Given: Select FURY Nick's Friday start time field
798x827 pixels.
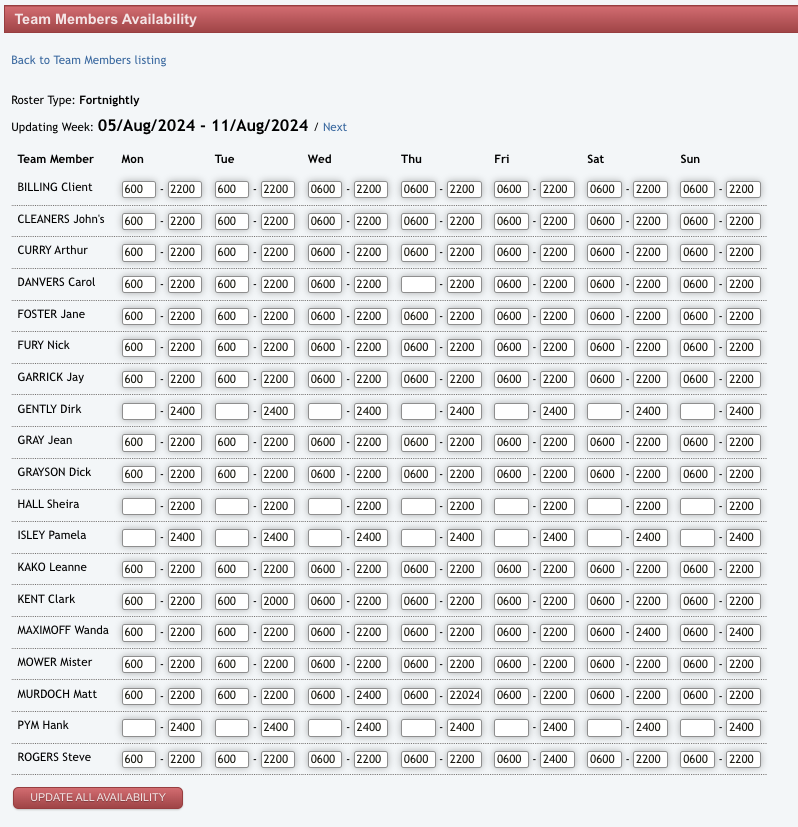Looking at the screenshot, I should (511, 347).
